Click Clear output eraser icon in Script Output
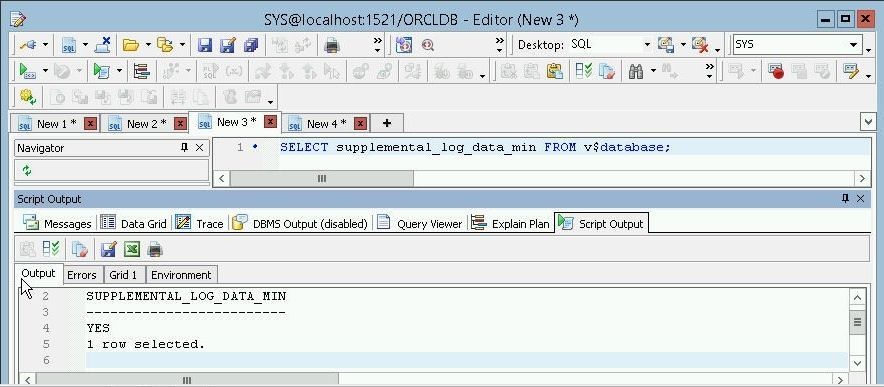 tap(79, 249)
